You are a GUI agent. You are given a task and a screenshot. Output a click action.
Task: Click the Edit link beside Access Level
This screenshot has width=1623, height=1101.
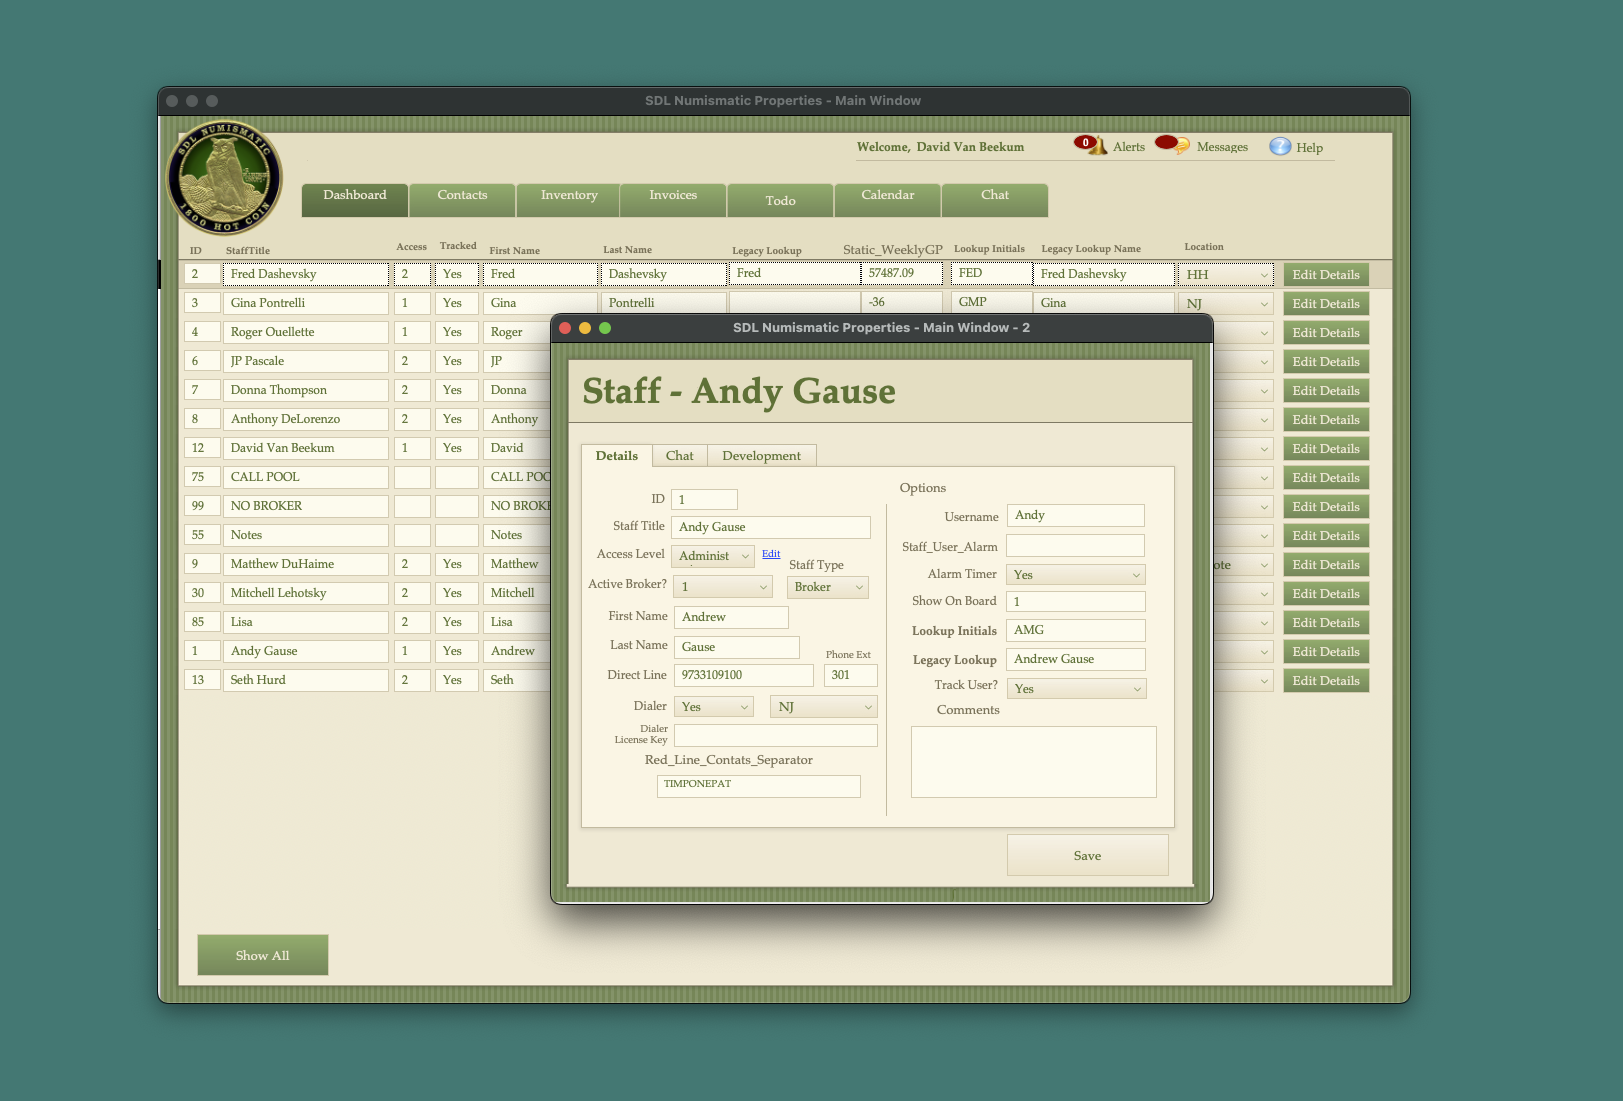[x=771, y=554]
